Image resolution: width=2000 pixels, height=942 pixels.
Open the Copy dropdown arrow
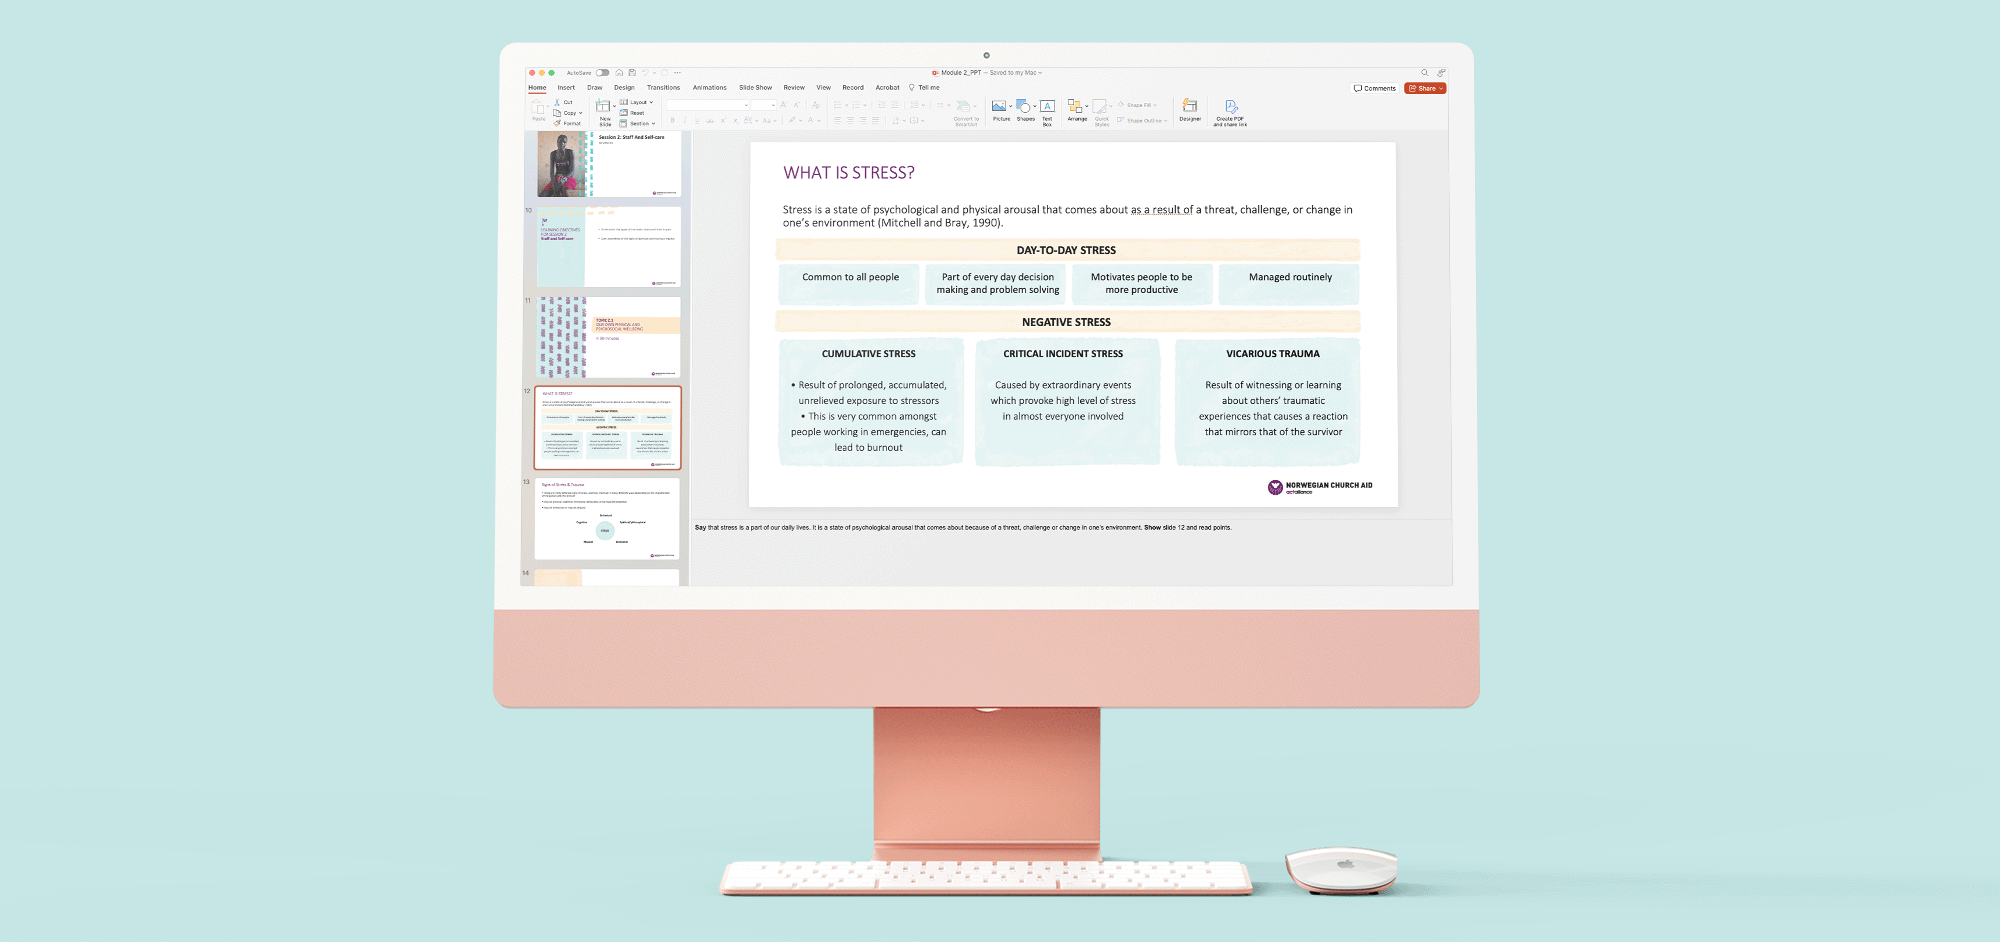pyautogui.click(x=580, y=113)
